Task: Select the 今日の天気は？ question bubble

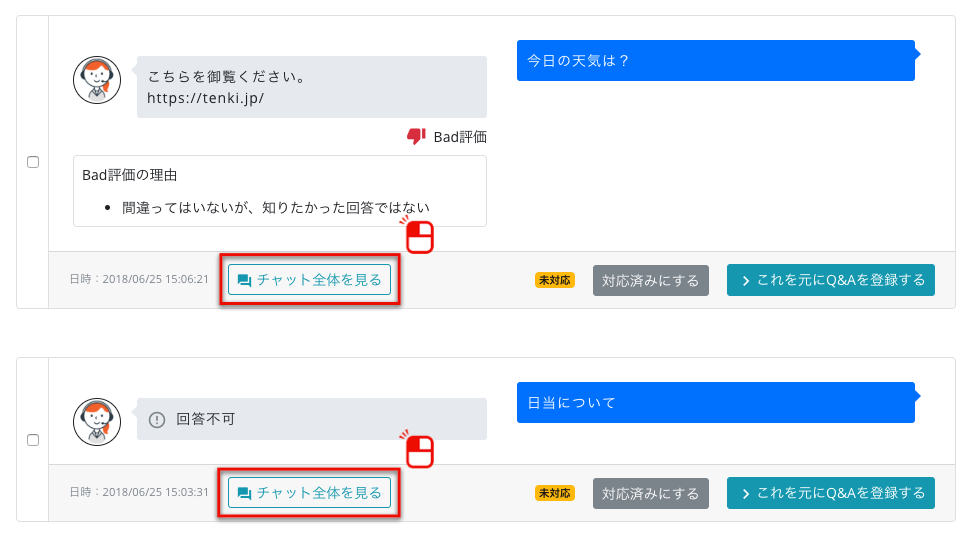Action: coord(715,60)
